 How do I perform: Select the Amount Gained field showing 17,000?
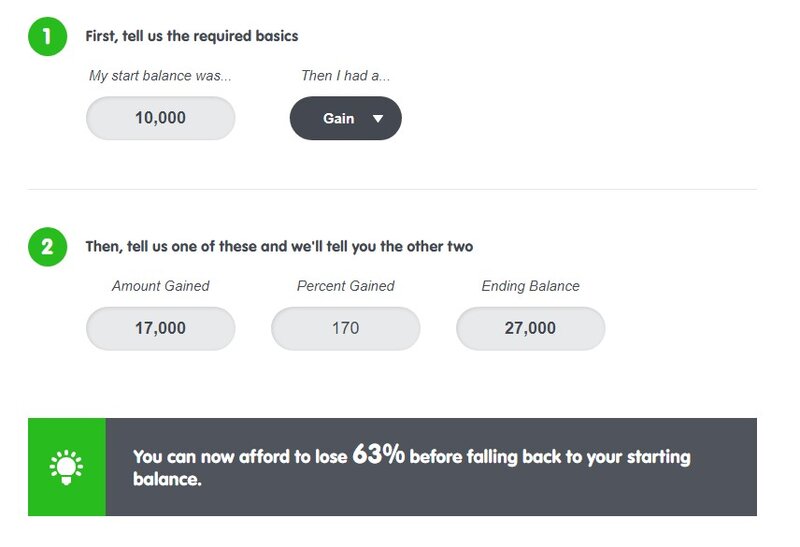pyautogui.click(x=160, y=328)
